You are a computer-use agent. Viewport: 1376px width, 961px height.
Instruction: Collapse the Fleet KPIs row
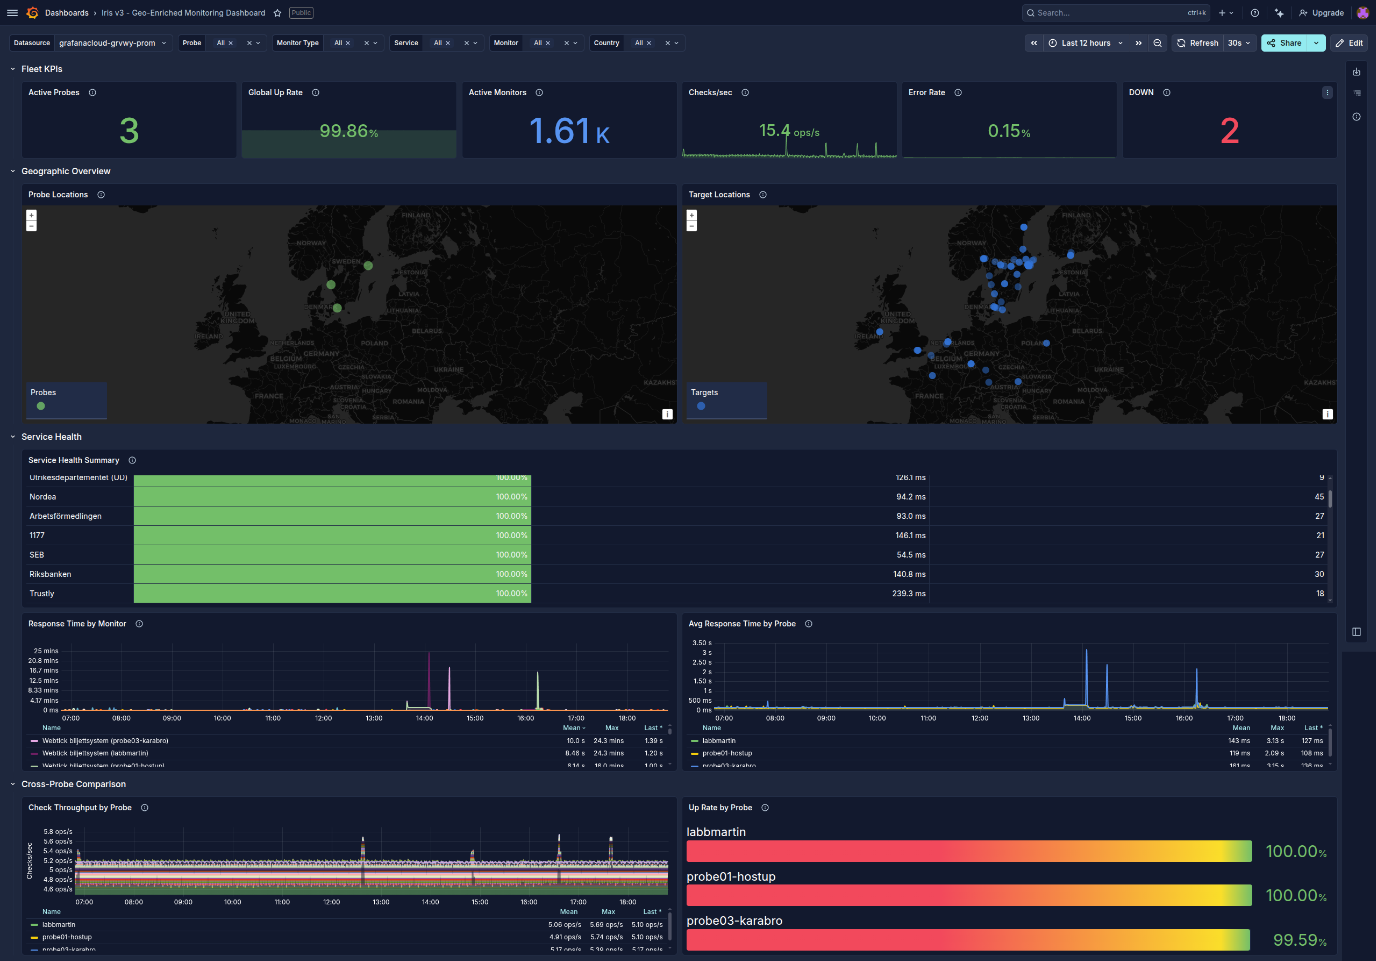coord(13,69)
